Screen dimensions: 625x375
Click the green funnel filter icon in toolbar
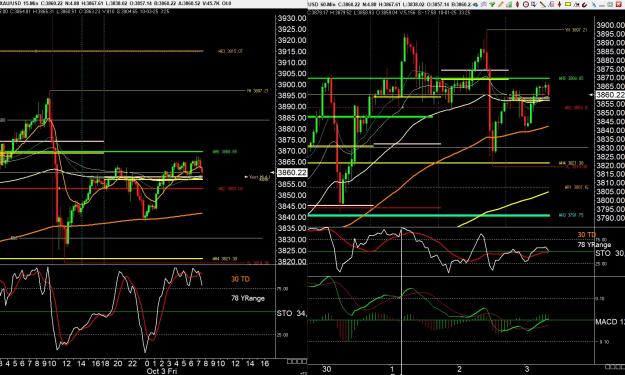492,4
